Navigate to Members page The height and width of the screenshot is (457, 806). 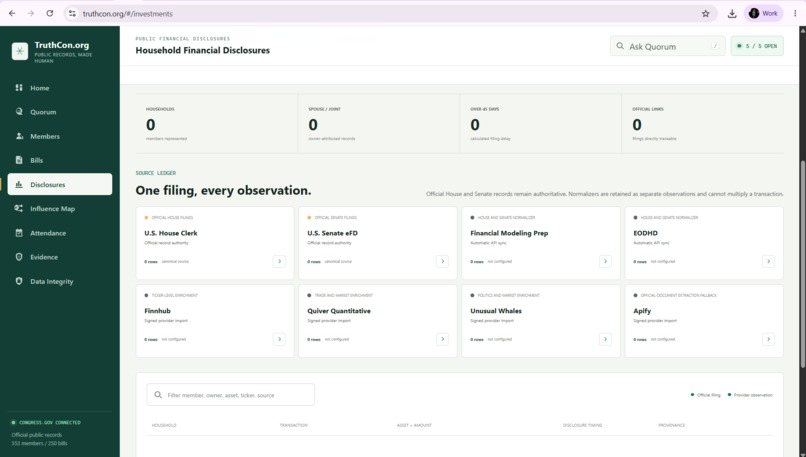click(x=60, y=136)
